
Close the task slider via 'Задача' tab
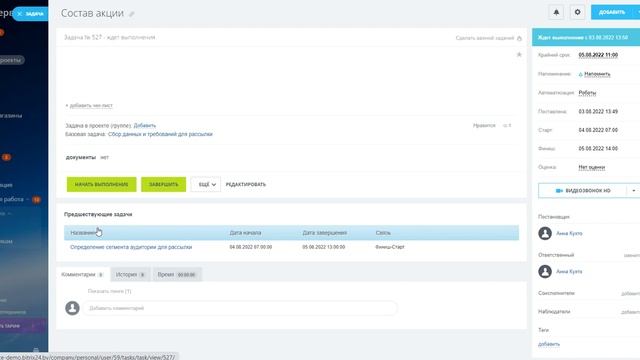[x=30, y=13]
